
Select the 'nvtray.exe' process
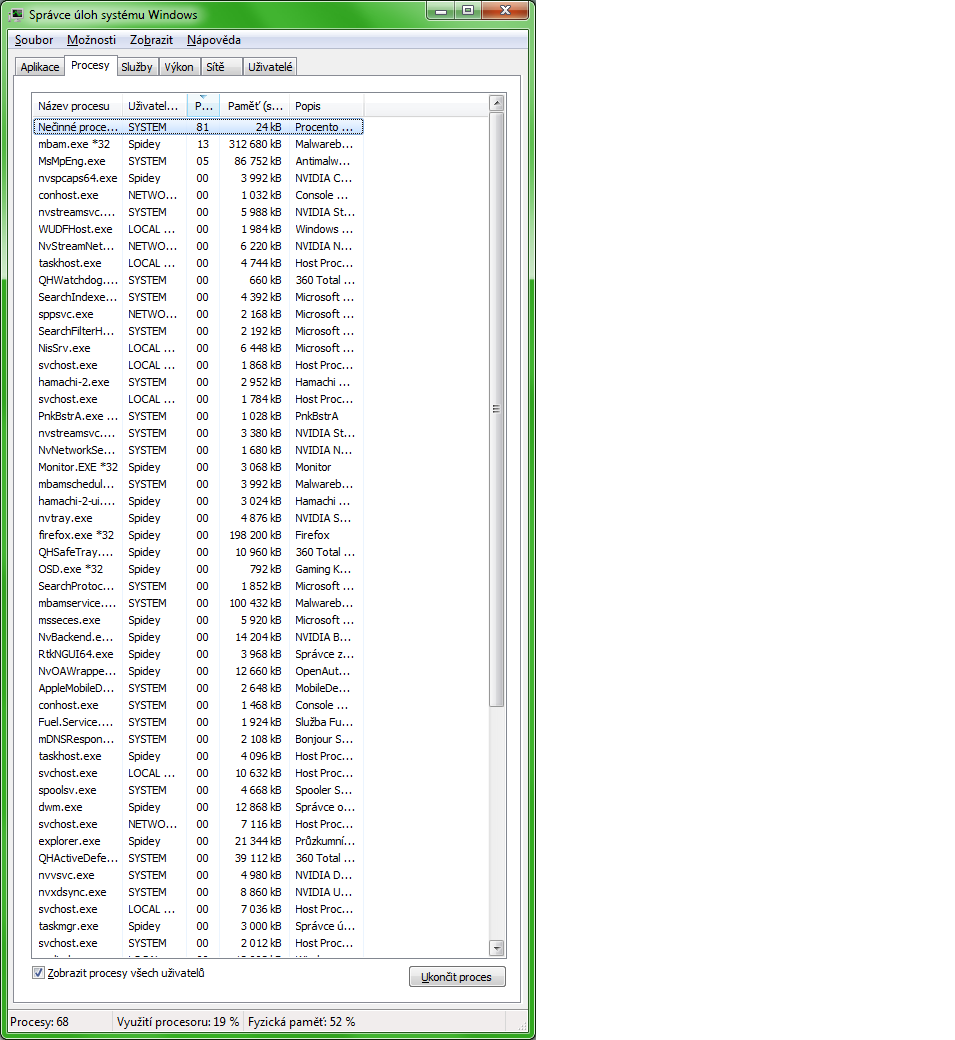tap(198, 518)
